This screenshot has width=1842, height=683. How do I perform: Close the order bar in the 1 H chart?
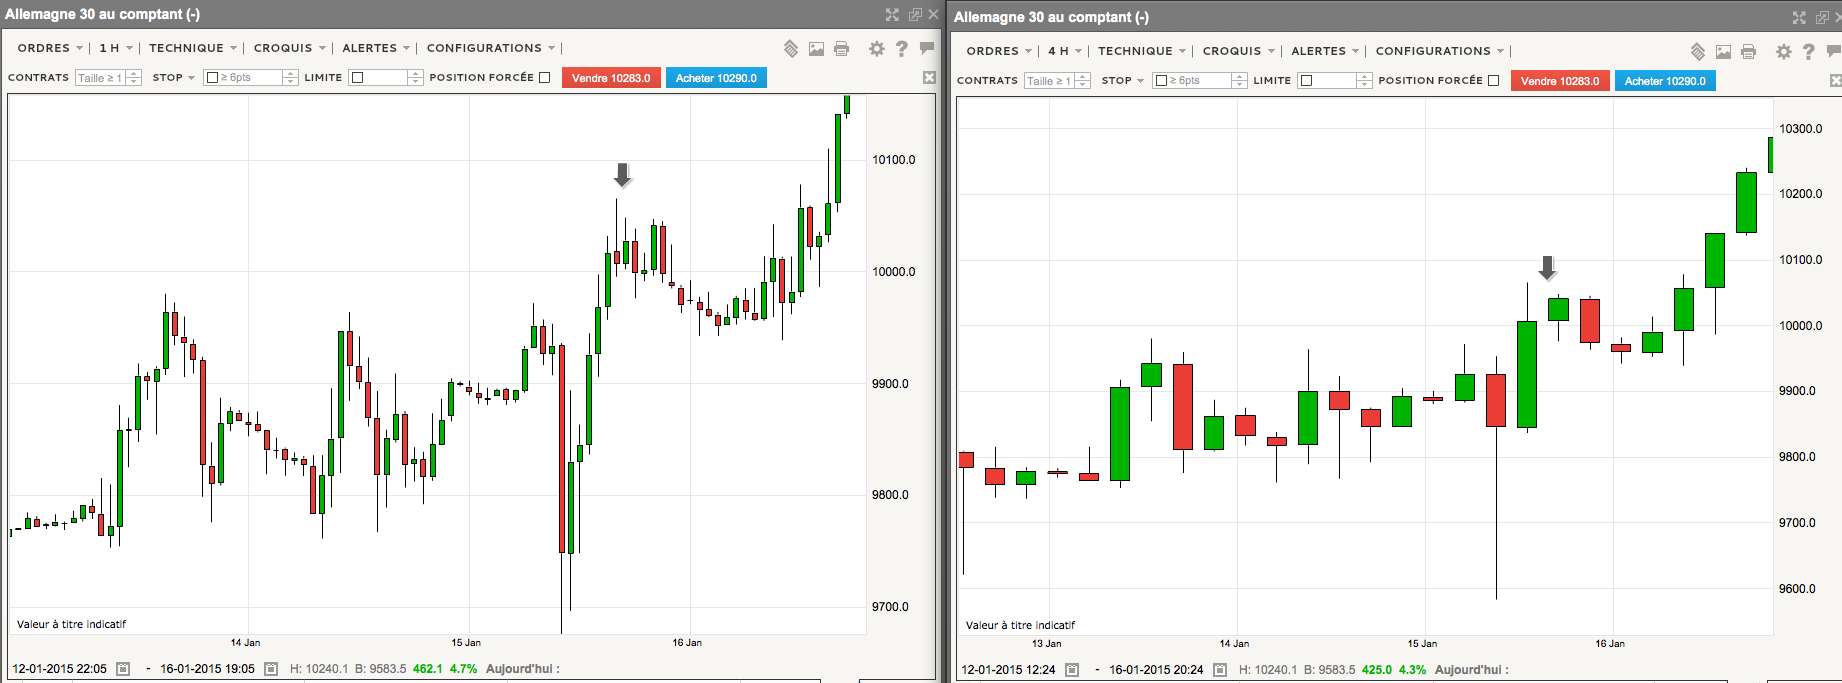(x=929, y=77)
